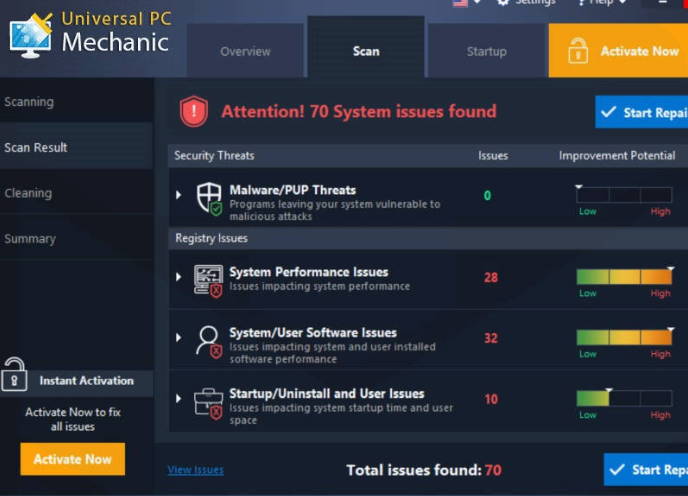Select Cleaning in the left sidebar
This screenshot has height=496, width=688.
click(x=28, y=193)
